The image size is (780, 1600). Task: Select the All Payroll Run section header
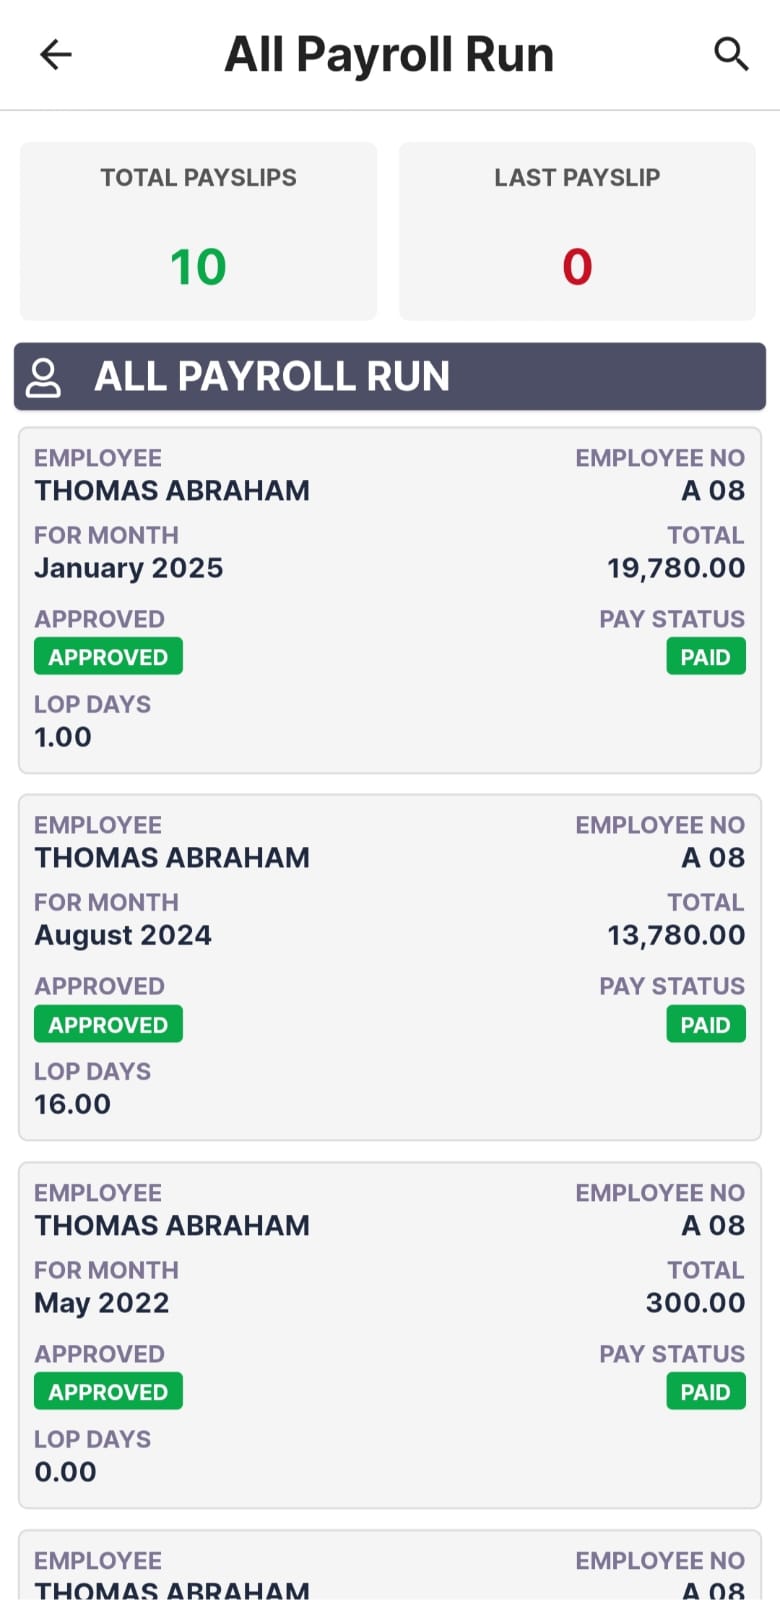(390, 377)
